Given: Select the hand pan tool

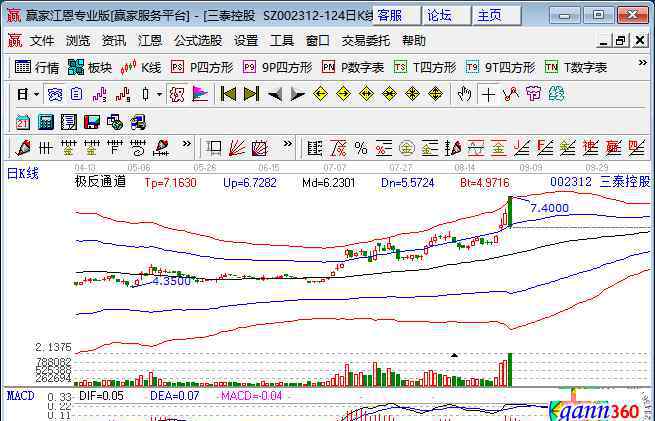Looking at the screenshot, I should point(464,94).
